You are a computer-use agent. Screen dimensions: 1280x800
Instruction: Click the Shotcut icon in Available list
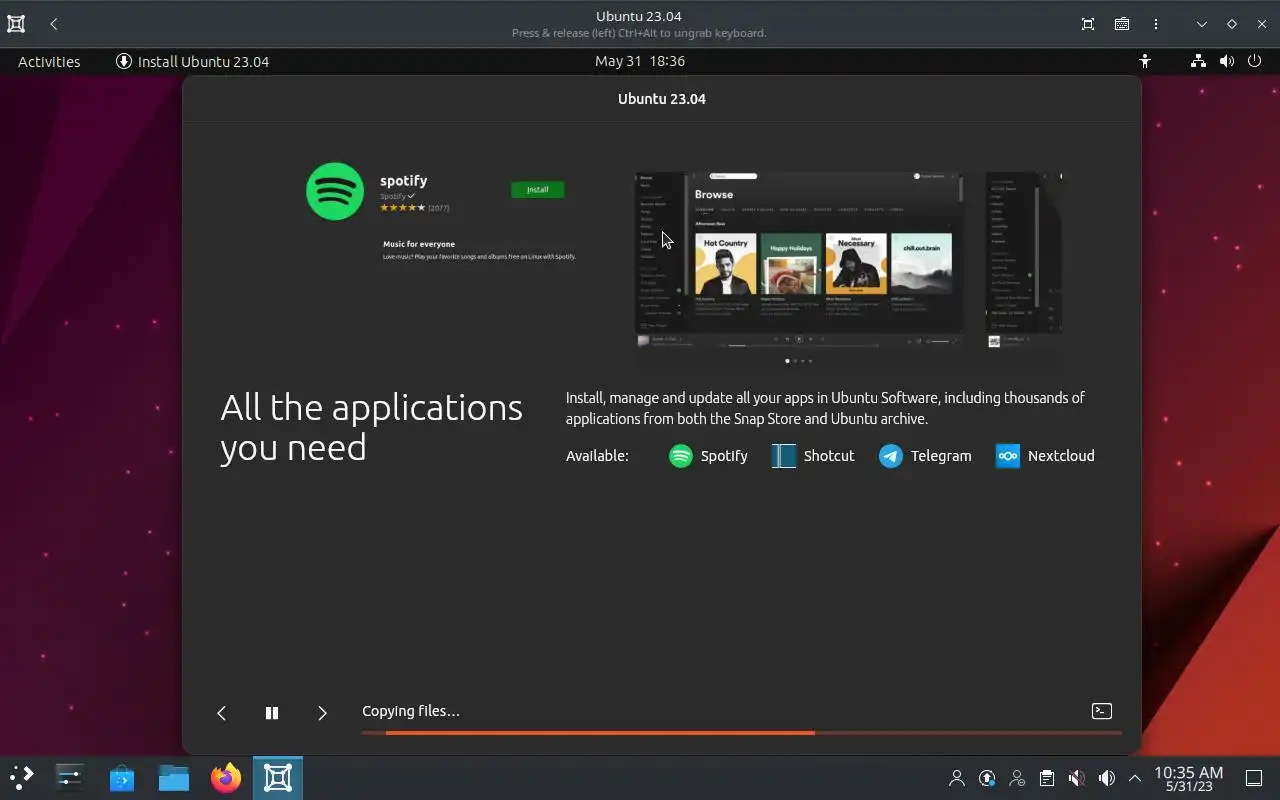click(784, 456)
